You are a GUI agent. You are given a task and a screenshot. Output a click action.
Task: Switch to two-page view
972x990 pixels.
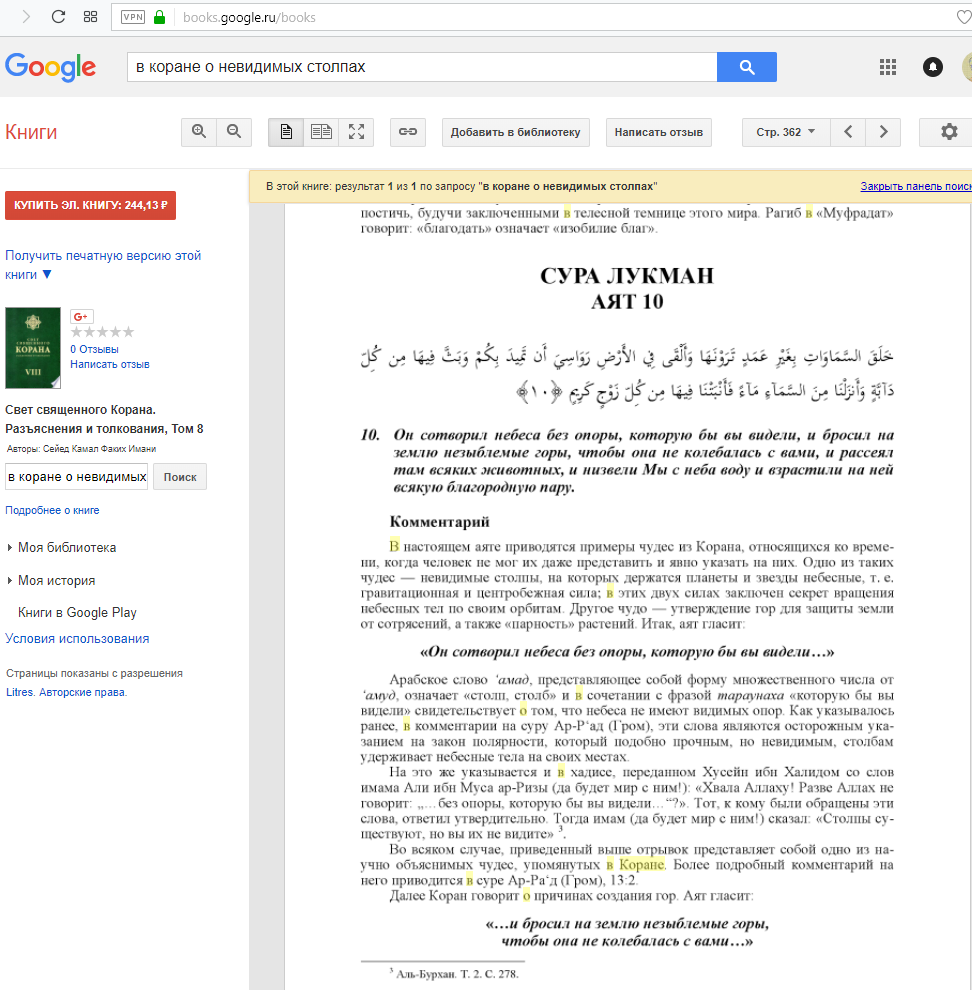[x=321, y=132]
